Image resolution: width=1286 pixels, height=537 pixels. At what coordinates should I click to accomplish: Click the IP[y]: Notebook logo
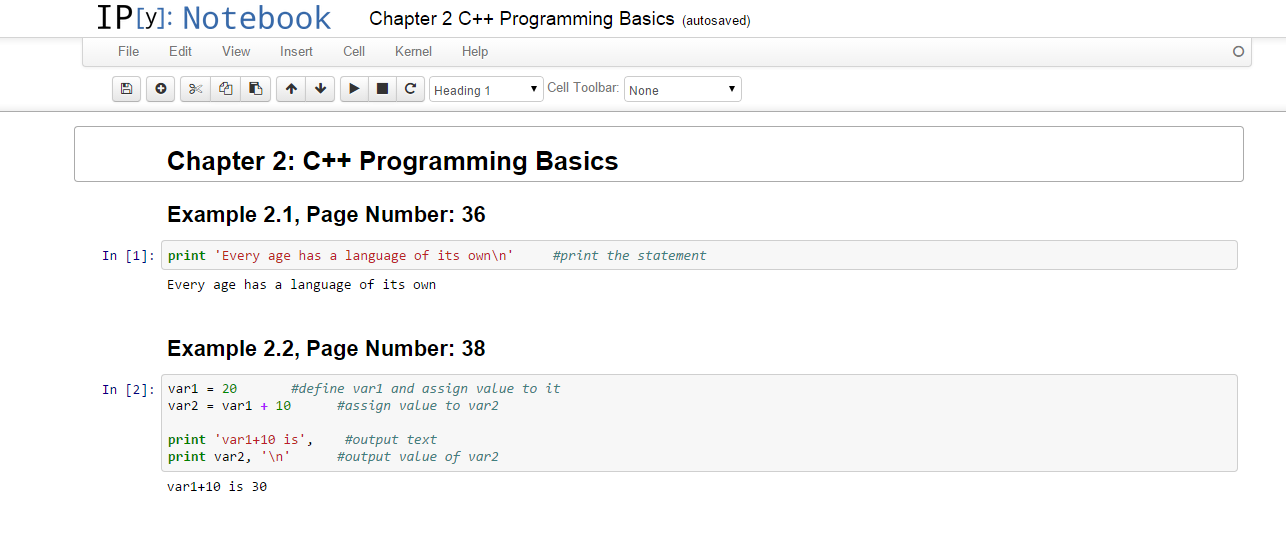[x=214, y=18]
